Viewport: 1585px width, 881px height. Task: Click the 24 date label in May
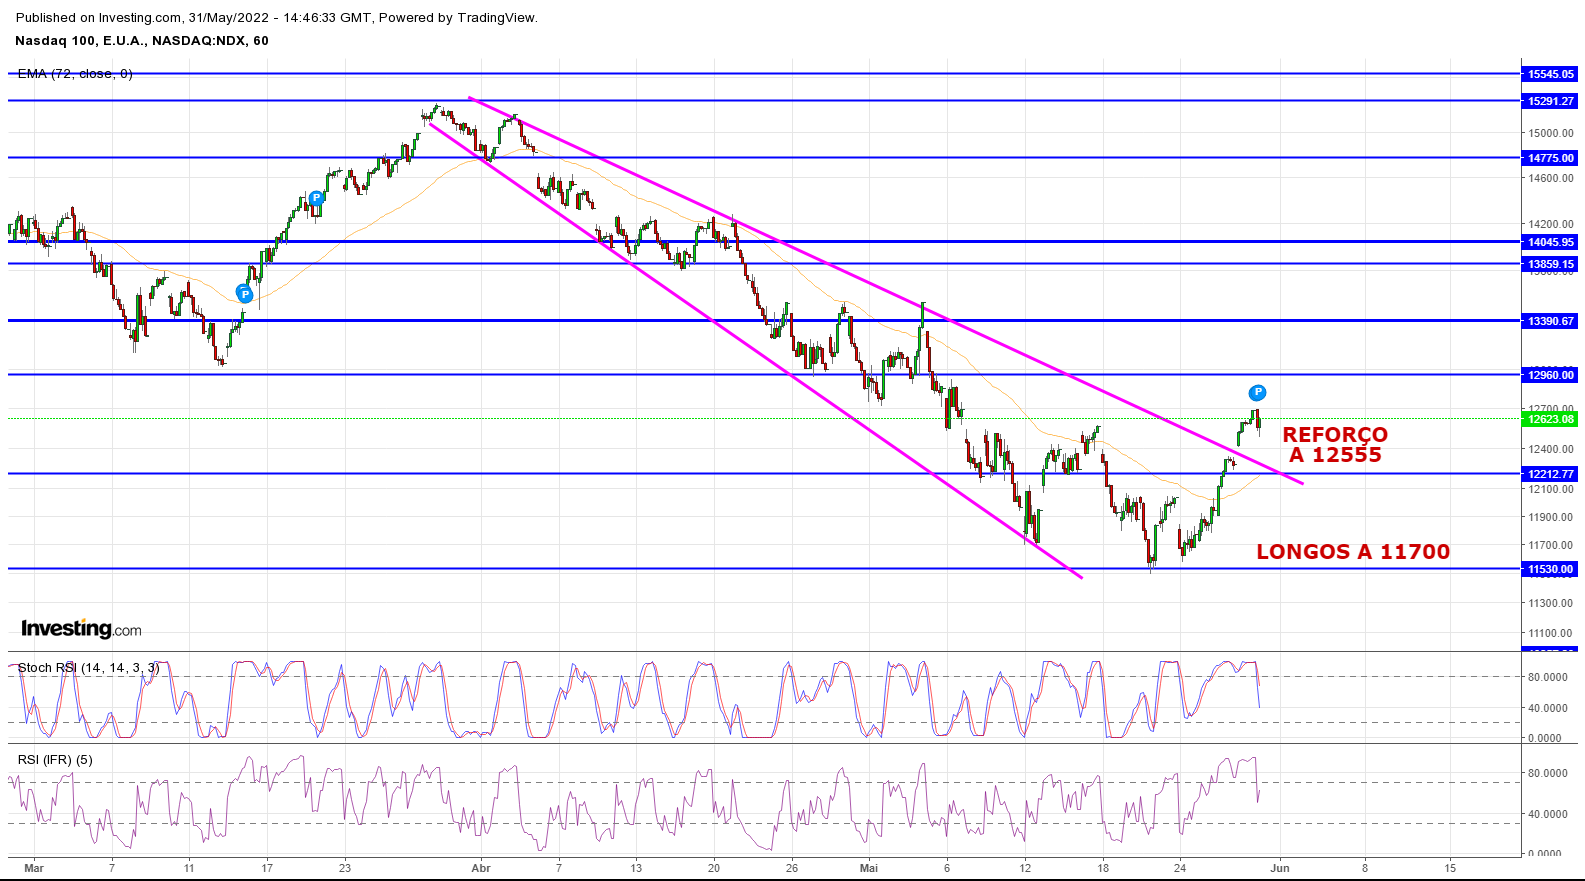tap(1180, 868)
